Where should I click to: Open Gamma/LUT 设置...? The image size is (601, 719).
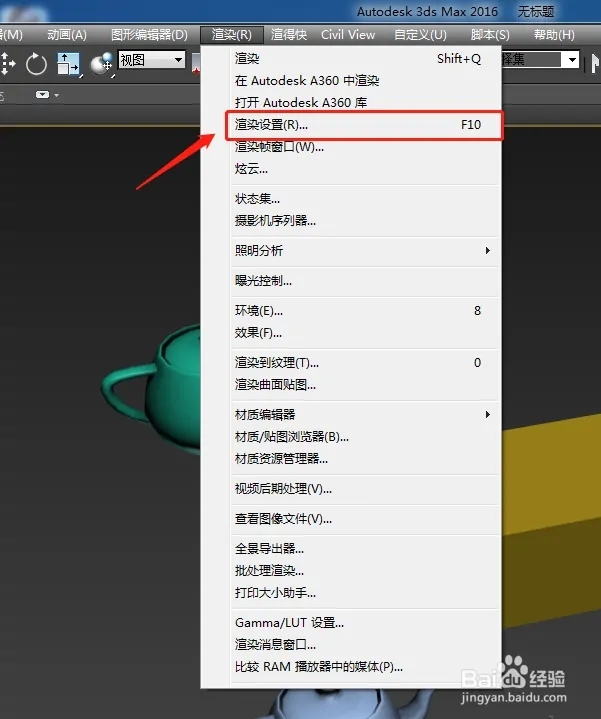tap(365, 623)
